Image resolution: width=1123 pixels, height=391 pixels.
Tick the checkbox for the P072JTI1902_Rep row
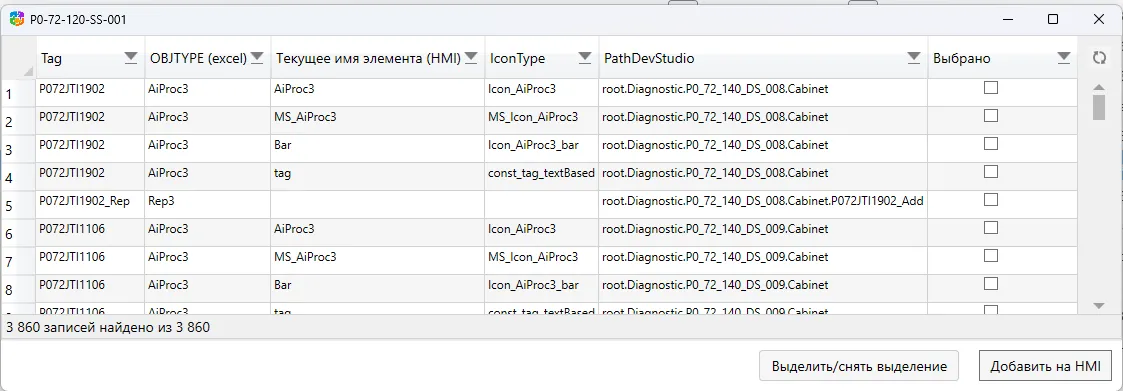[991, 200]
